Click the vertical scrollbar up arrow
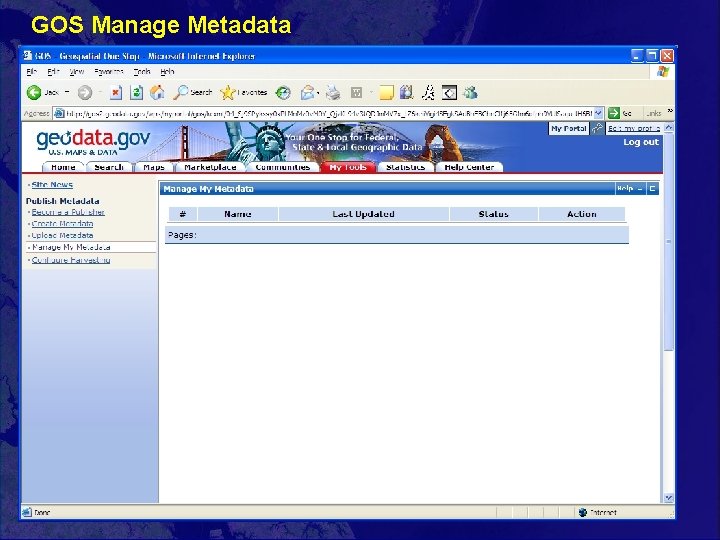The width and height of the screenshot is (720, 540). click(669, 127)
